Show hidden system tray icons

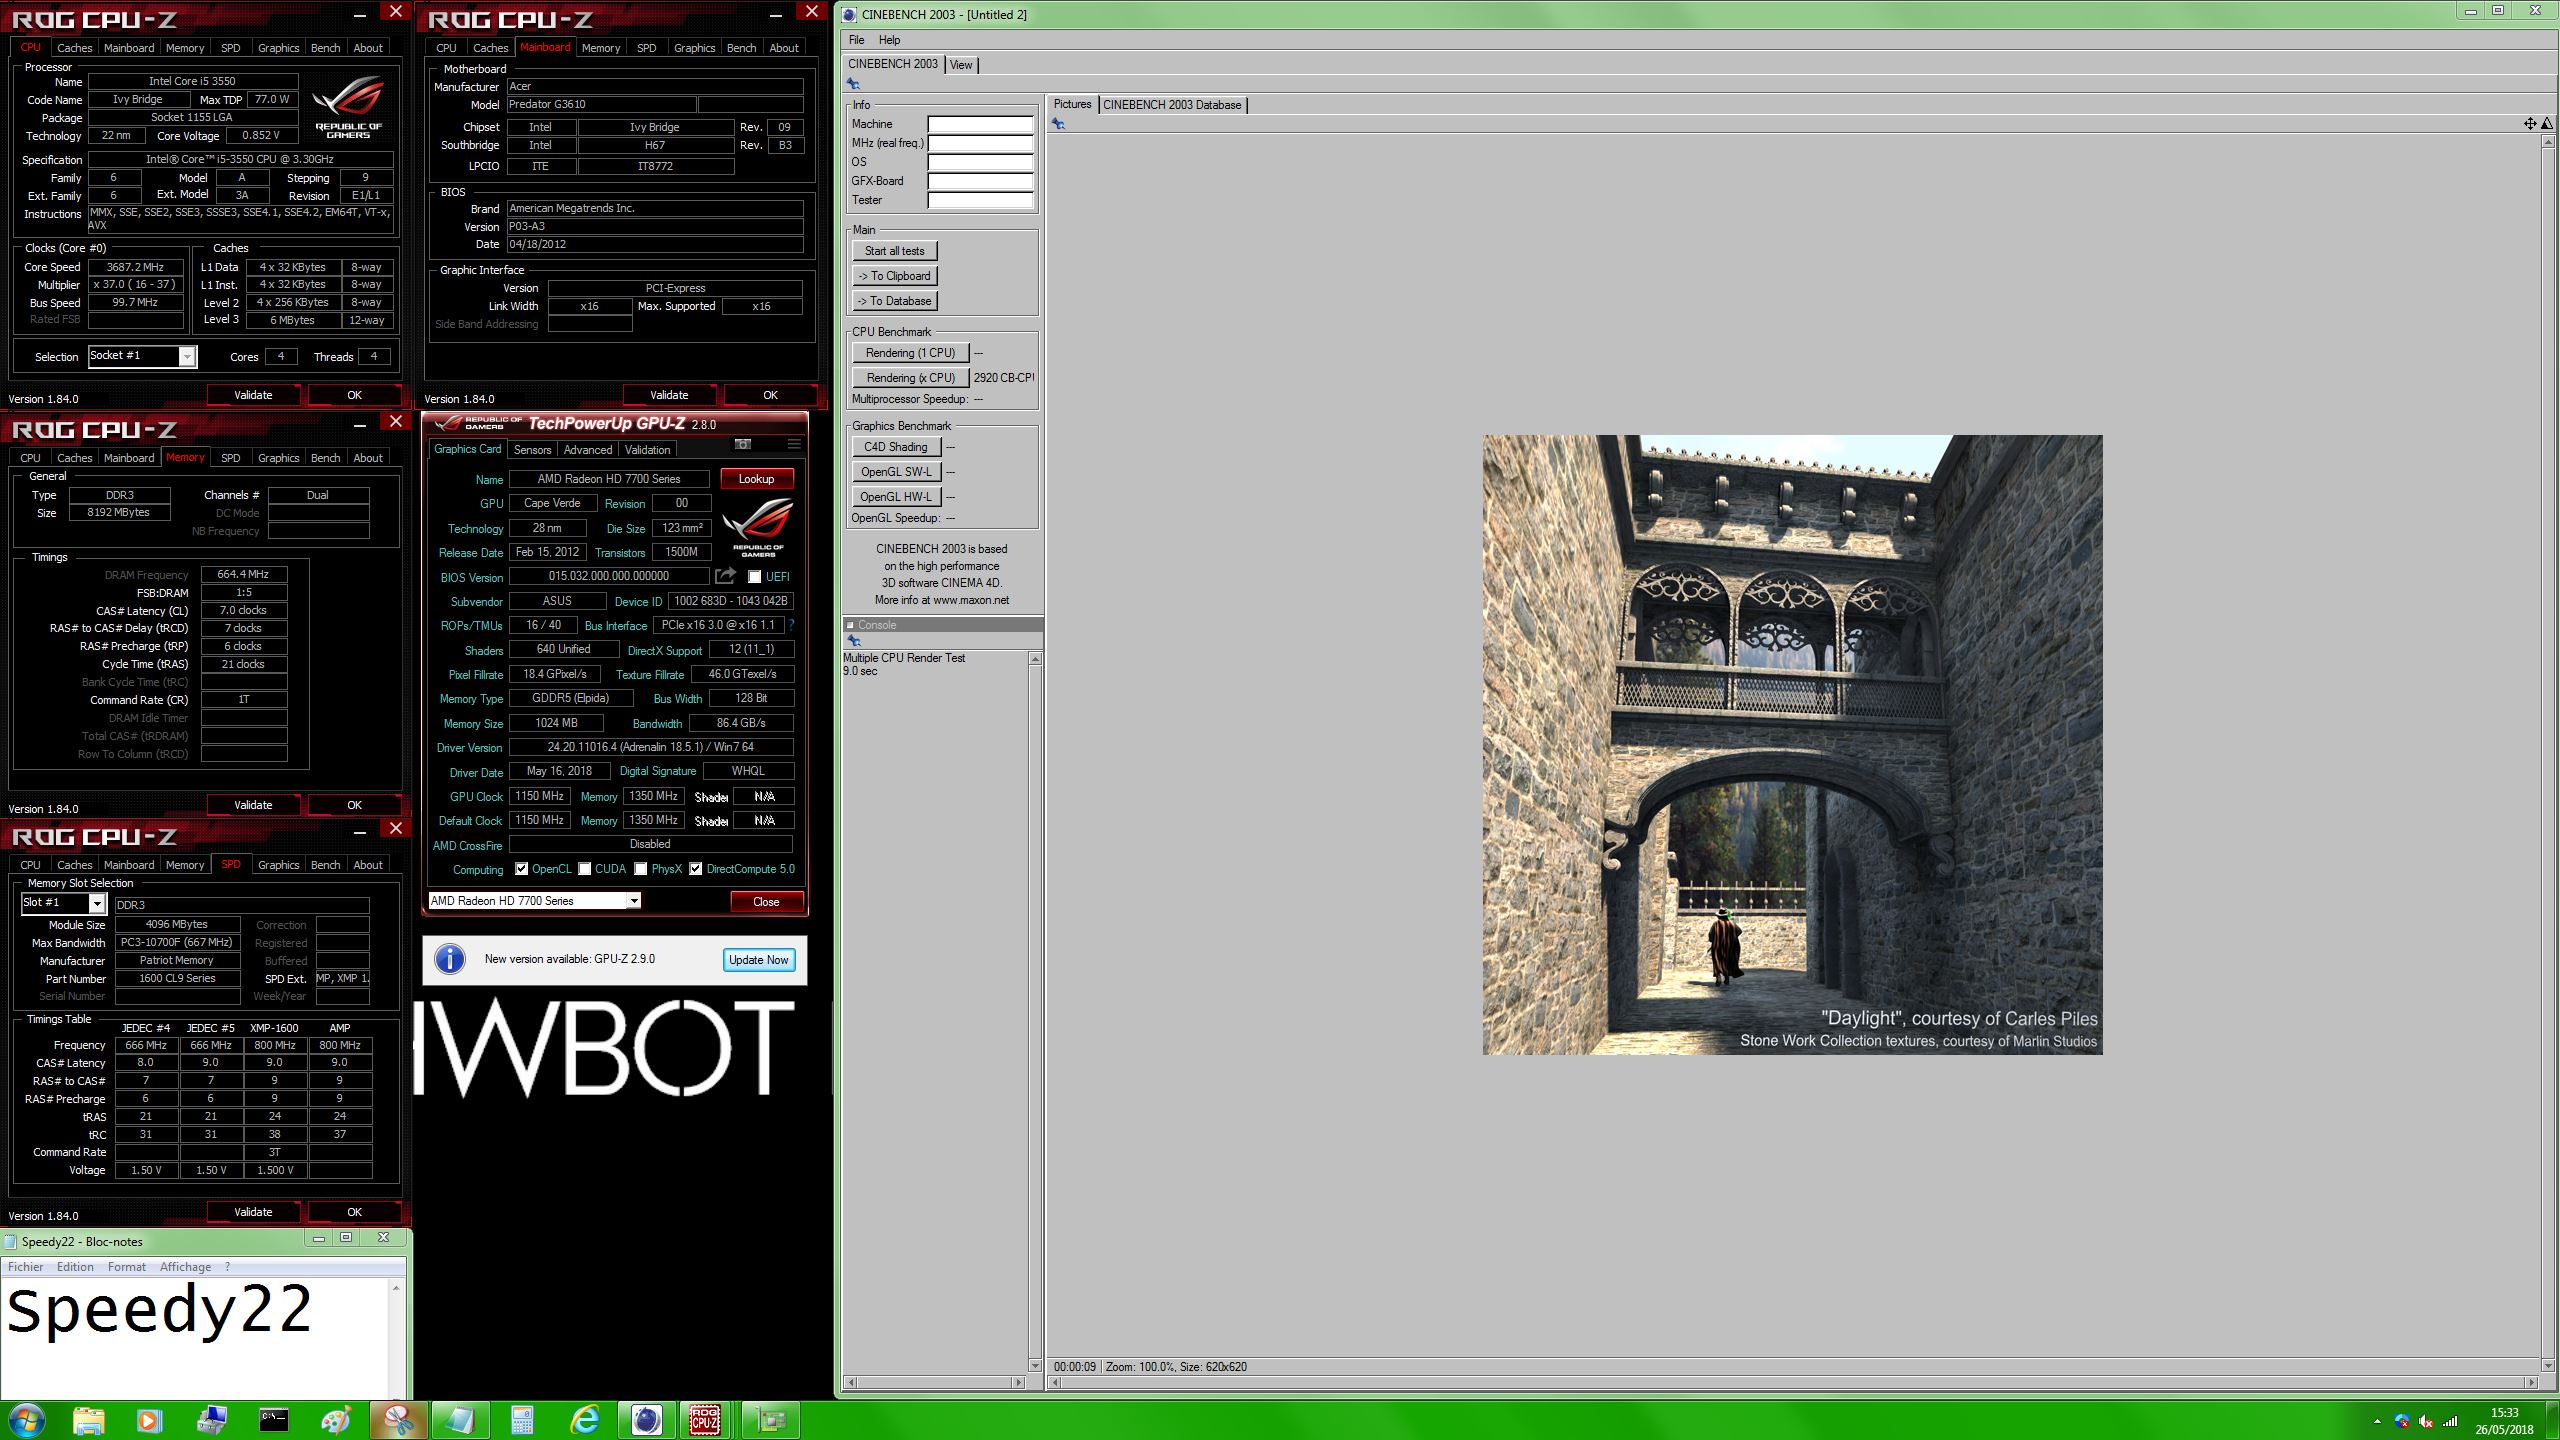pos(2377,1421)
